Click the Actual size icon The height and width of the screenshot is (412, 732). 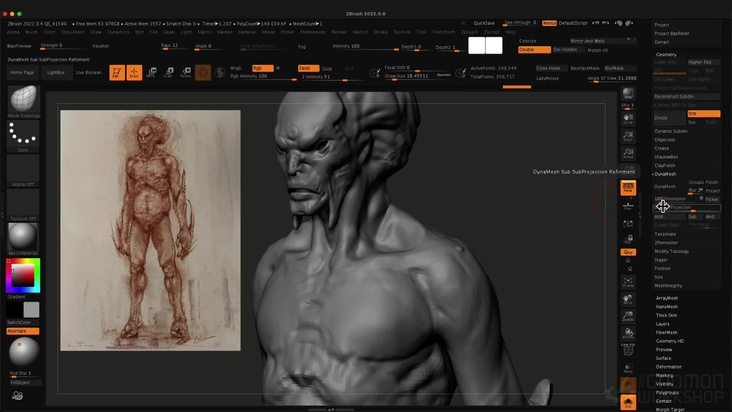628,153
